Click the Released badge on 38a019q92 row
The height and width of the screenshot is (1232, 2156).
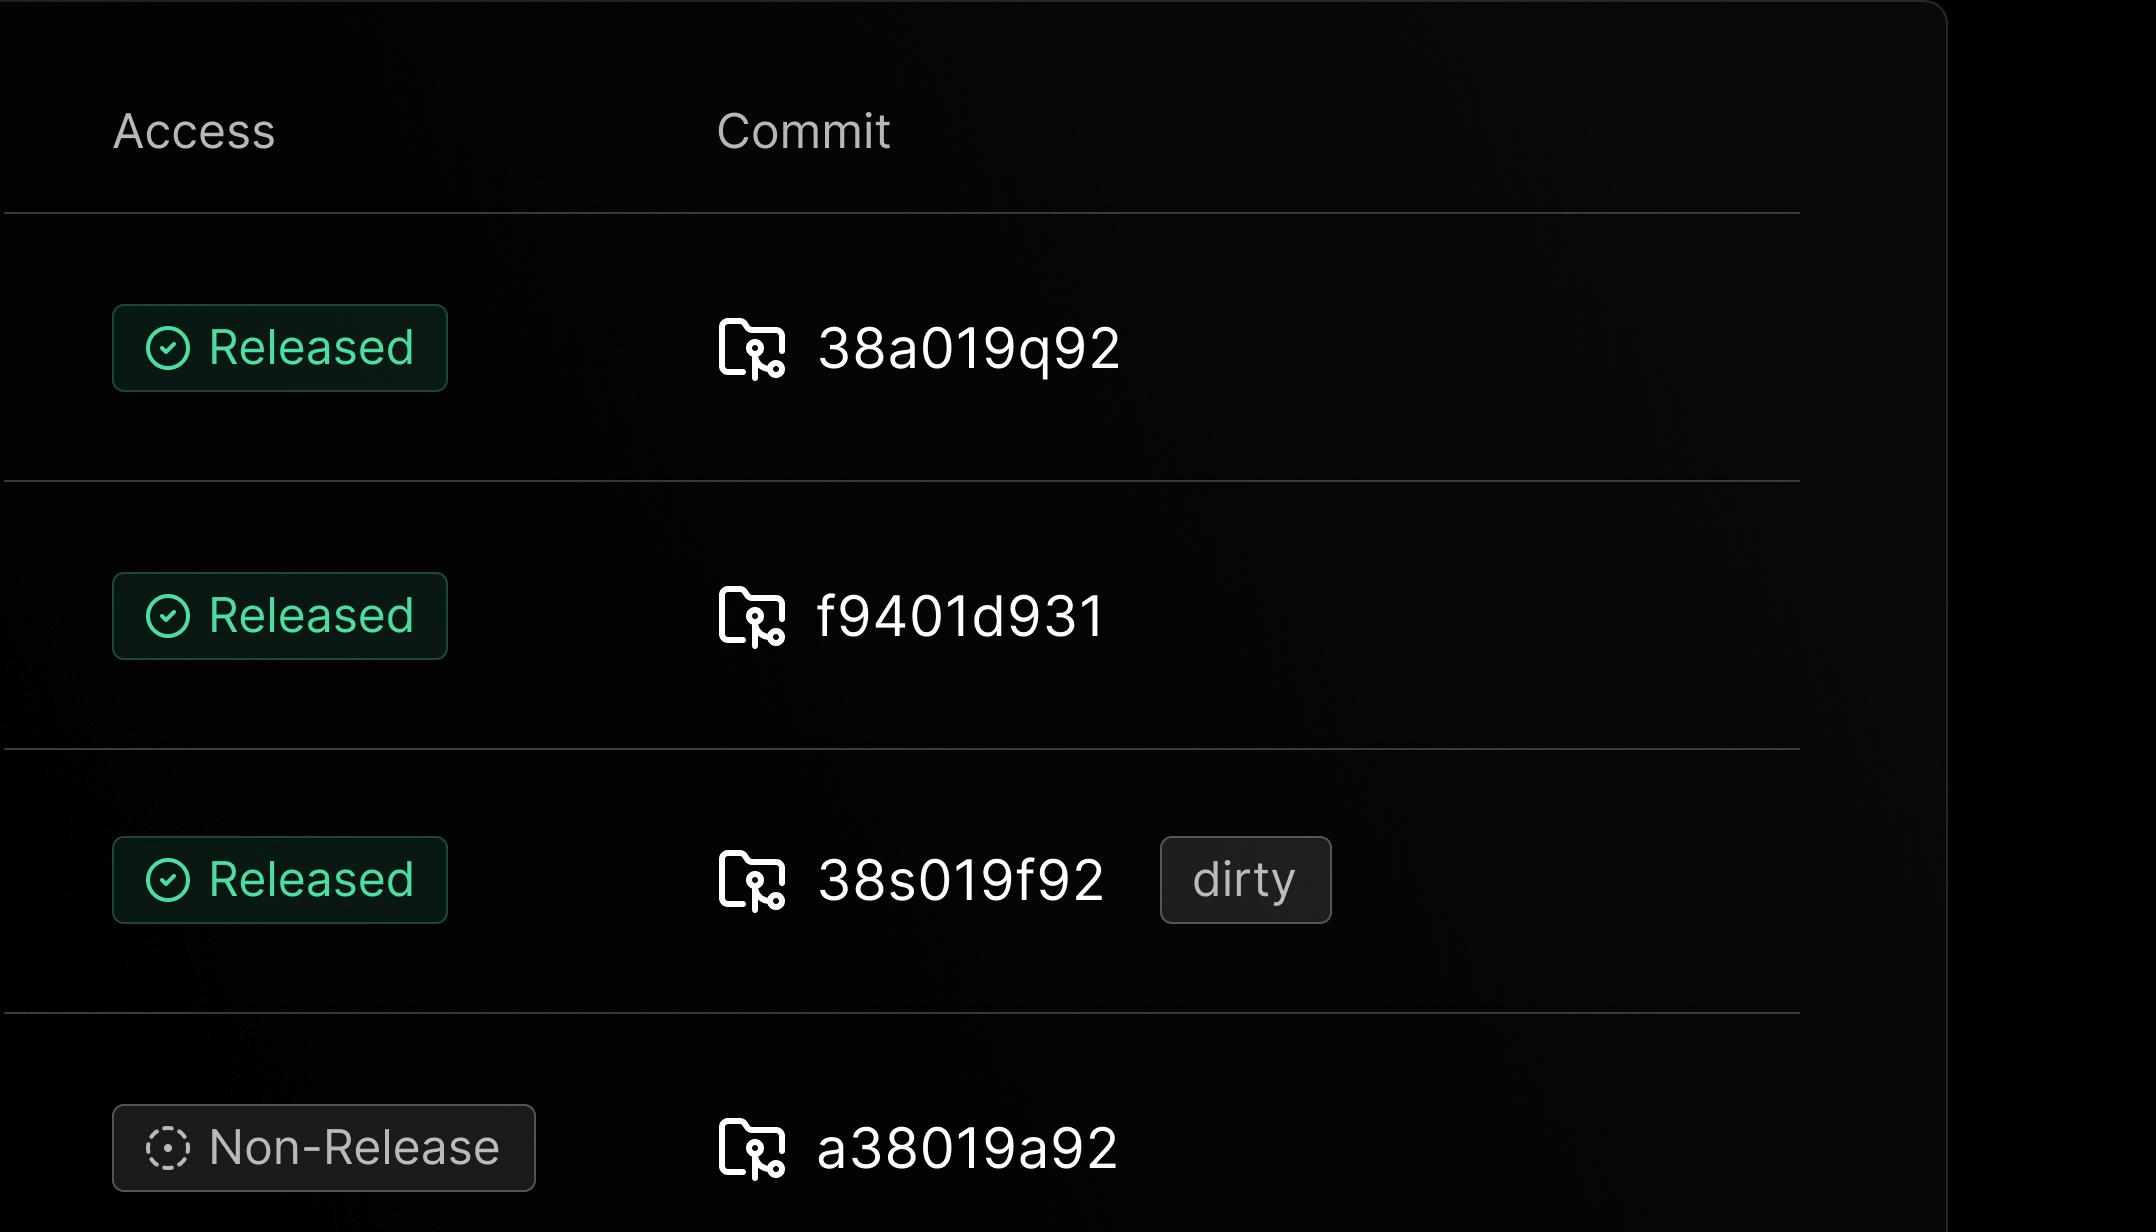click(280, 346)
